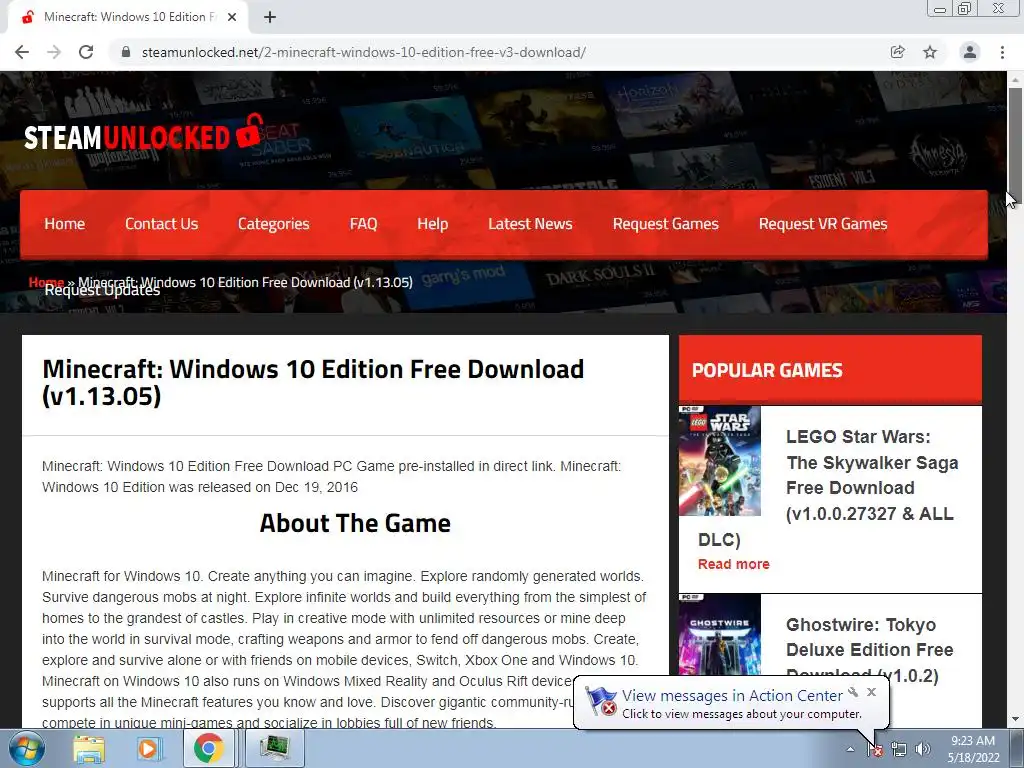Click the Chrome taskbar icon
This screenshot has height=768, width=1024.
pos(208,748)
